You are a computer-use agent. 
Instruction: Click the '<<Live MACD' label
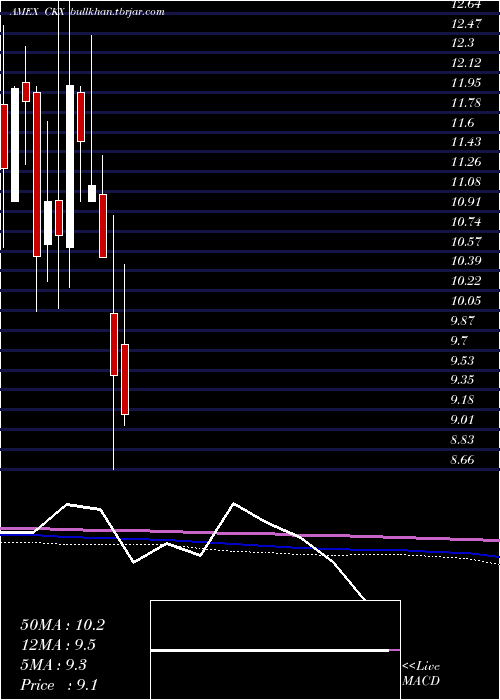pos(421,673)
